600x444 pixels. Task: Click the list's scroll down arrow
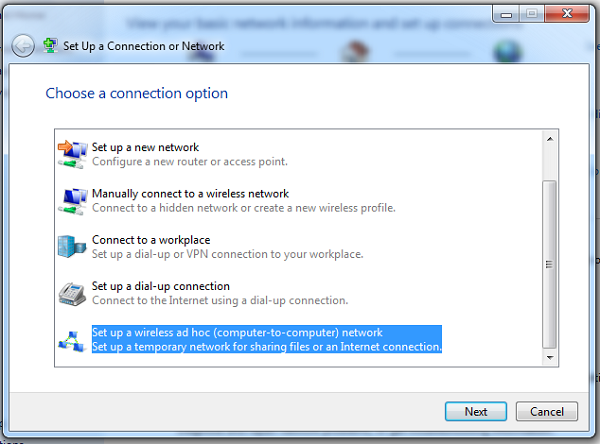[x=550, y=357]
